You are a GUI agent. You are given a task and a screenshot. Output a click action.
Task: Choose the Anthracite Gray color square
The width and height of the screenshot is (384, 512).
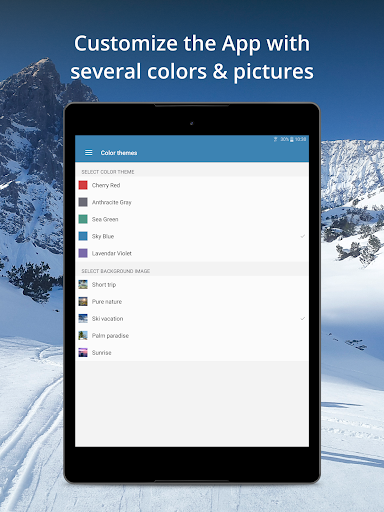click(83, 202)
